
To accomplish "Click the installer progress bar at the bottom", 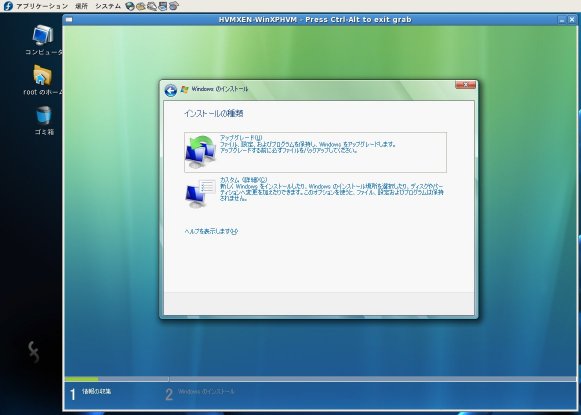I will tap(320, 379).
